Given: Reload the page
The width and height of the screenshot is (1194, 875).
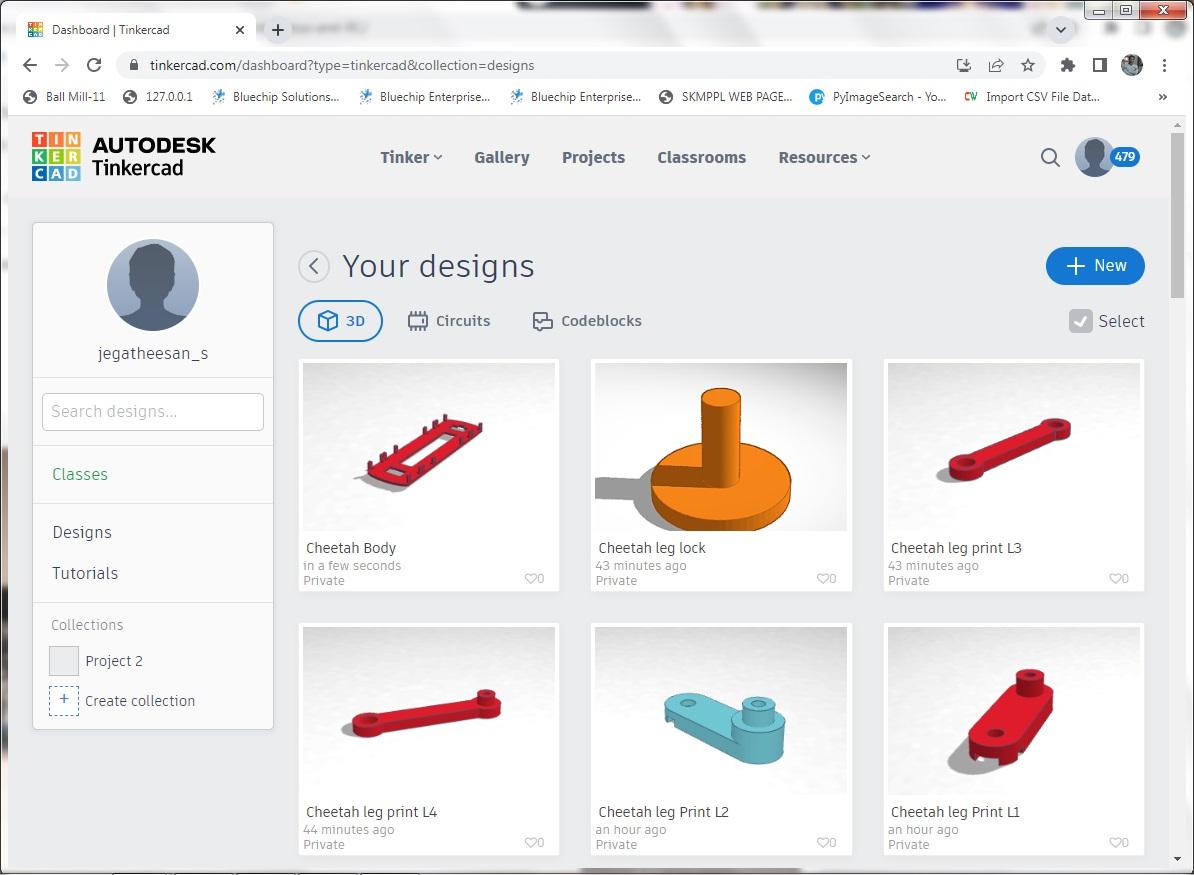Looking at the screenshot, I should 94,65.
